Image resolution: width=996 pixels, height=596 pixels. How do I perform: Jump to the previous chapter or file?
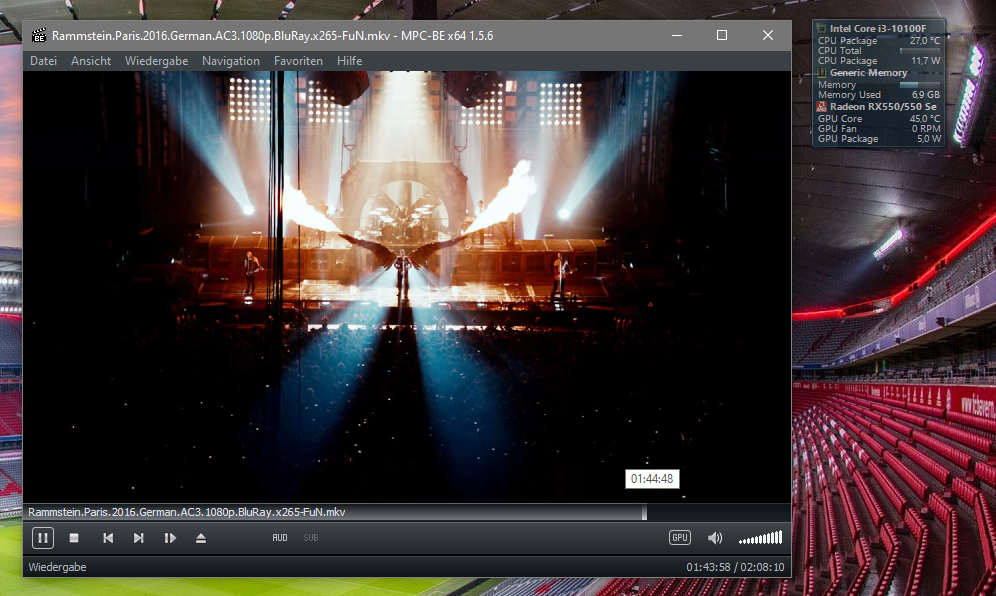(x=108, y=538)
